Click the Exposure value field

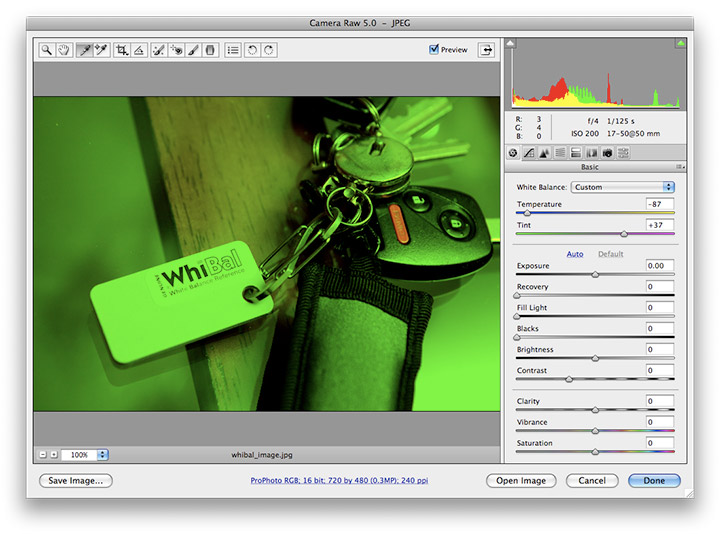pos(660,265)
